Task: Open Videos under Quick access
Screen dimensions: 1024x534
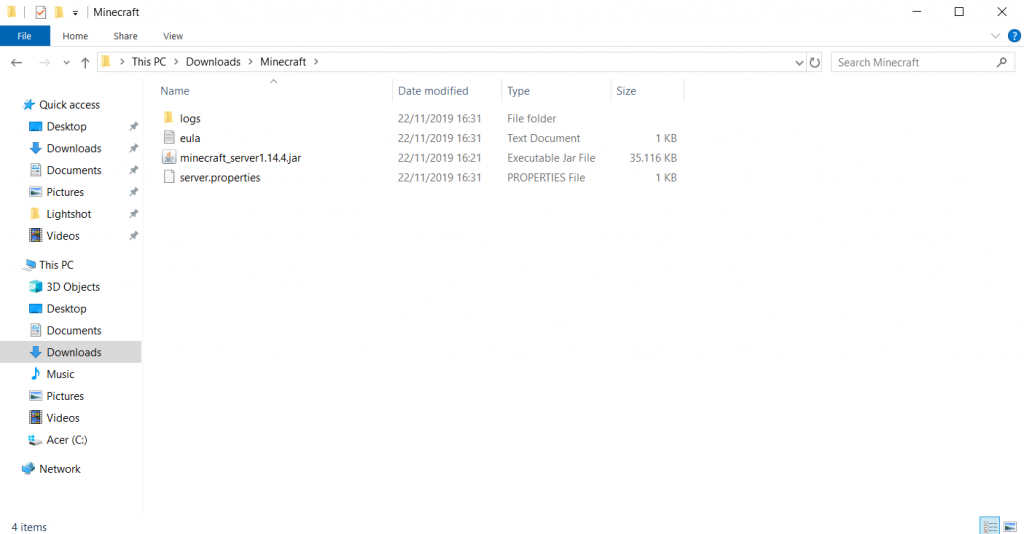Action: pyautogui.click(x=54, y=236)
